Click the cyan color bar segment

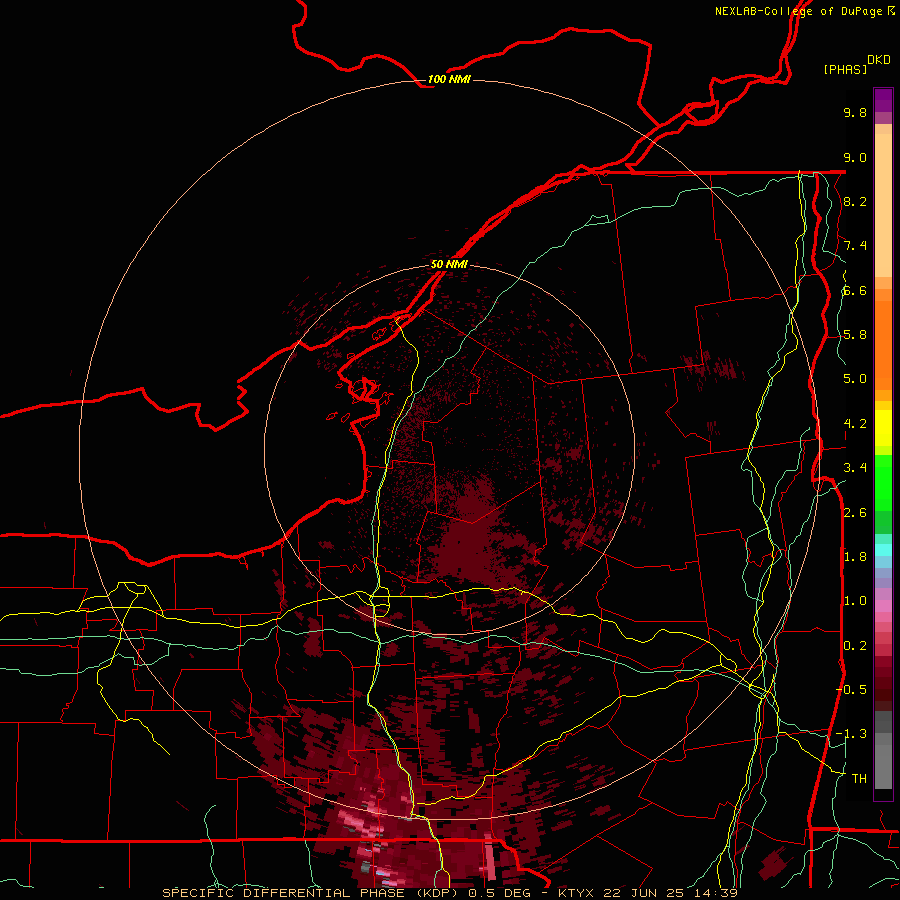[883, 550]
